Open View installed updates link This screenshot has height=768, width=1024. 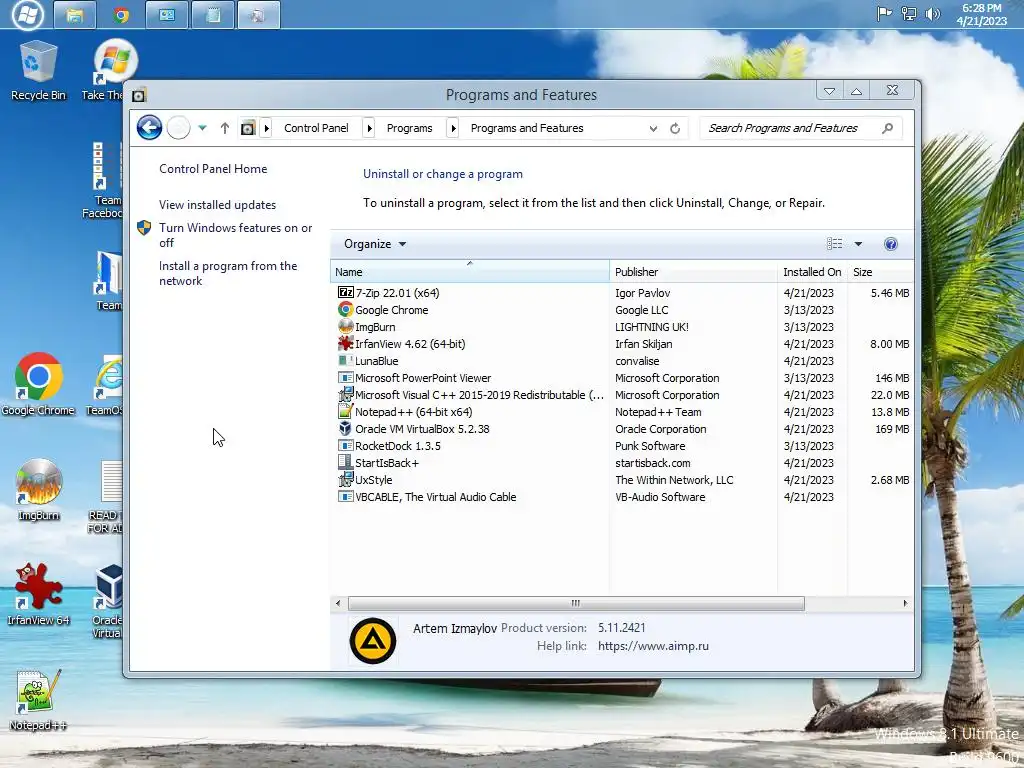click(217, 204)
